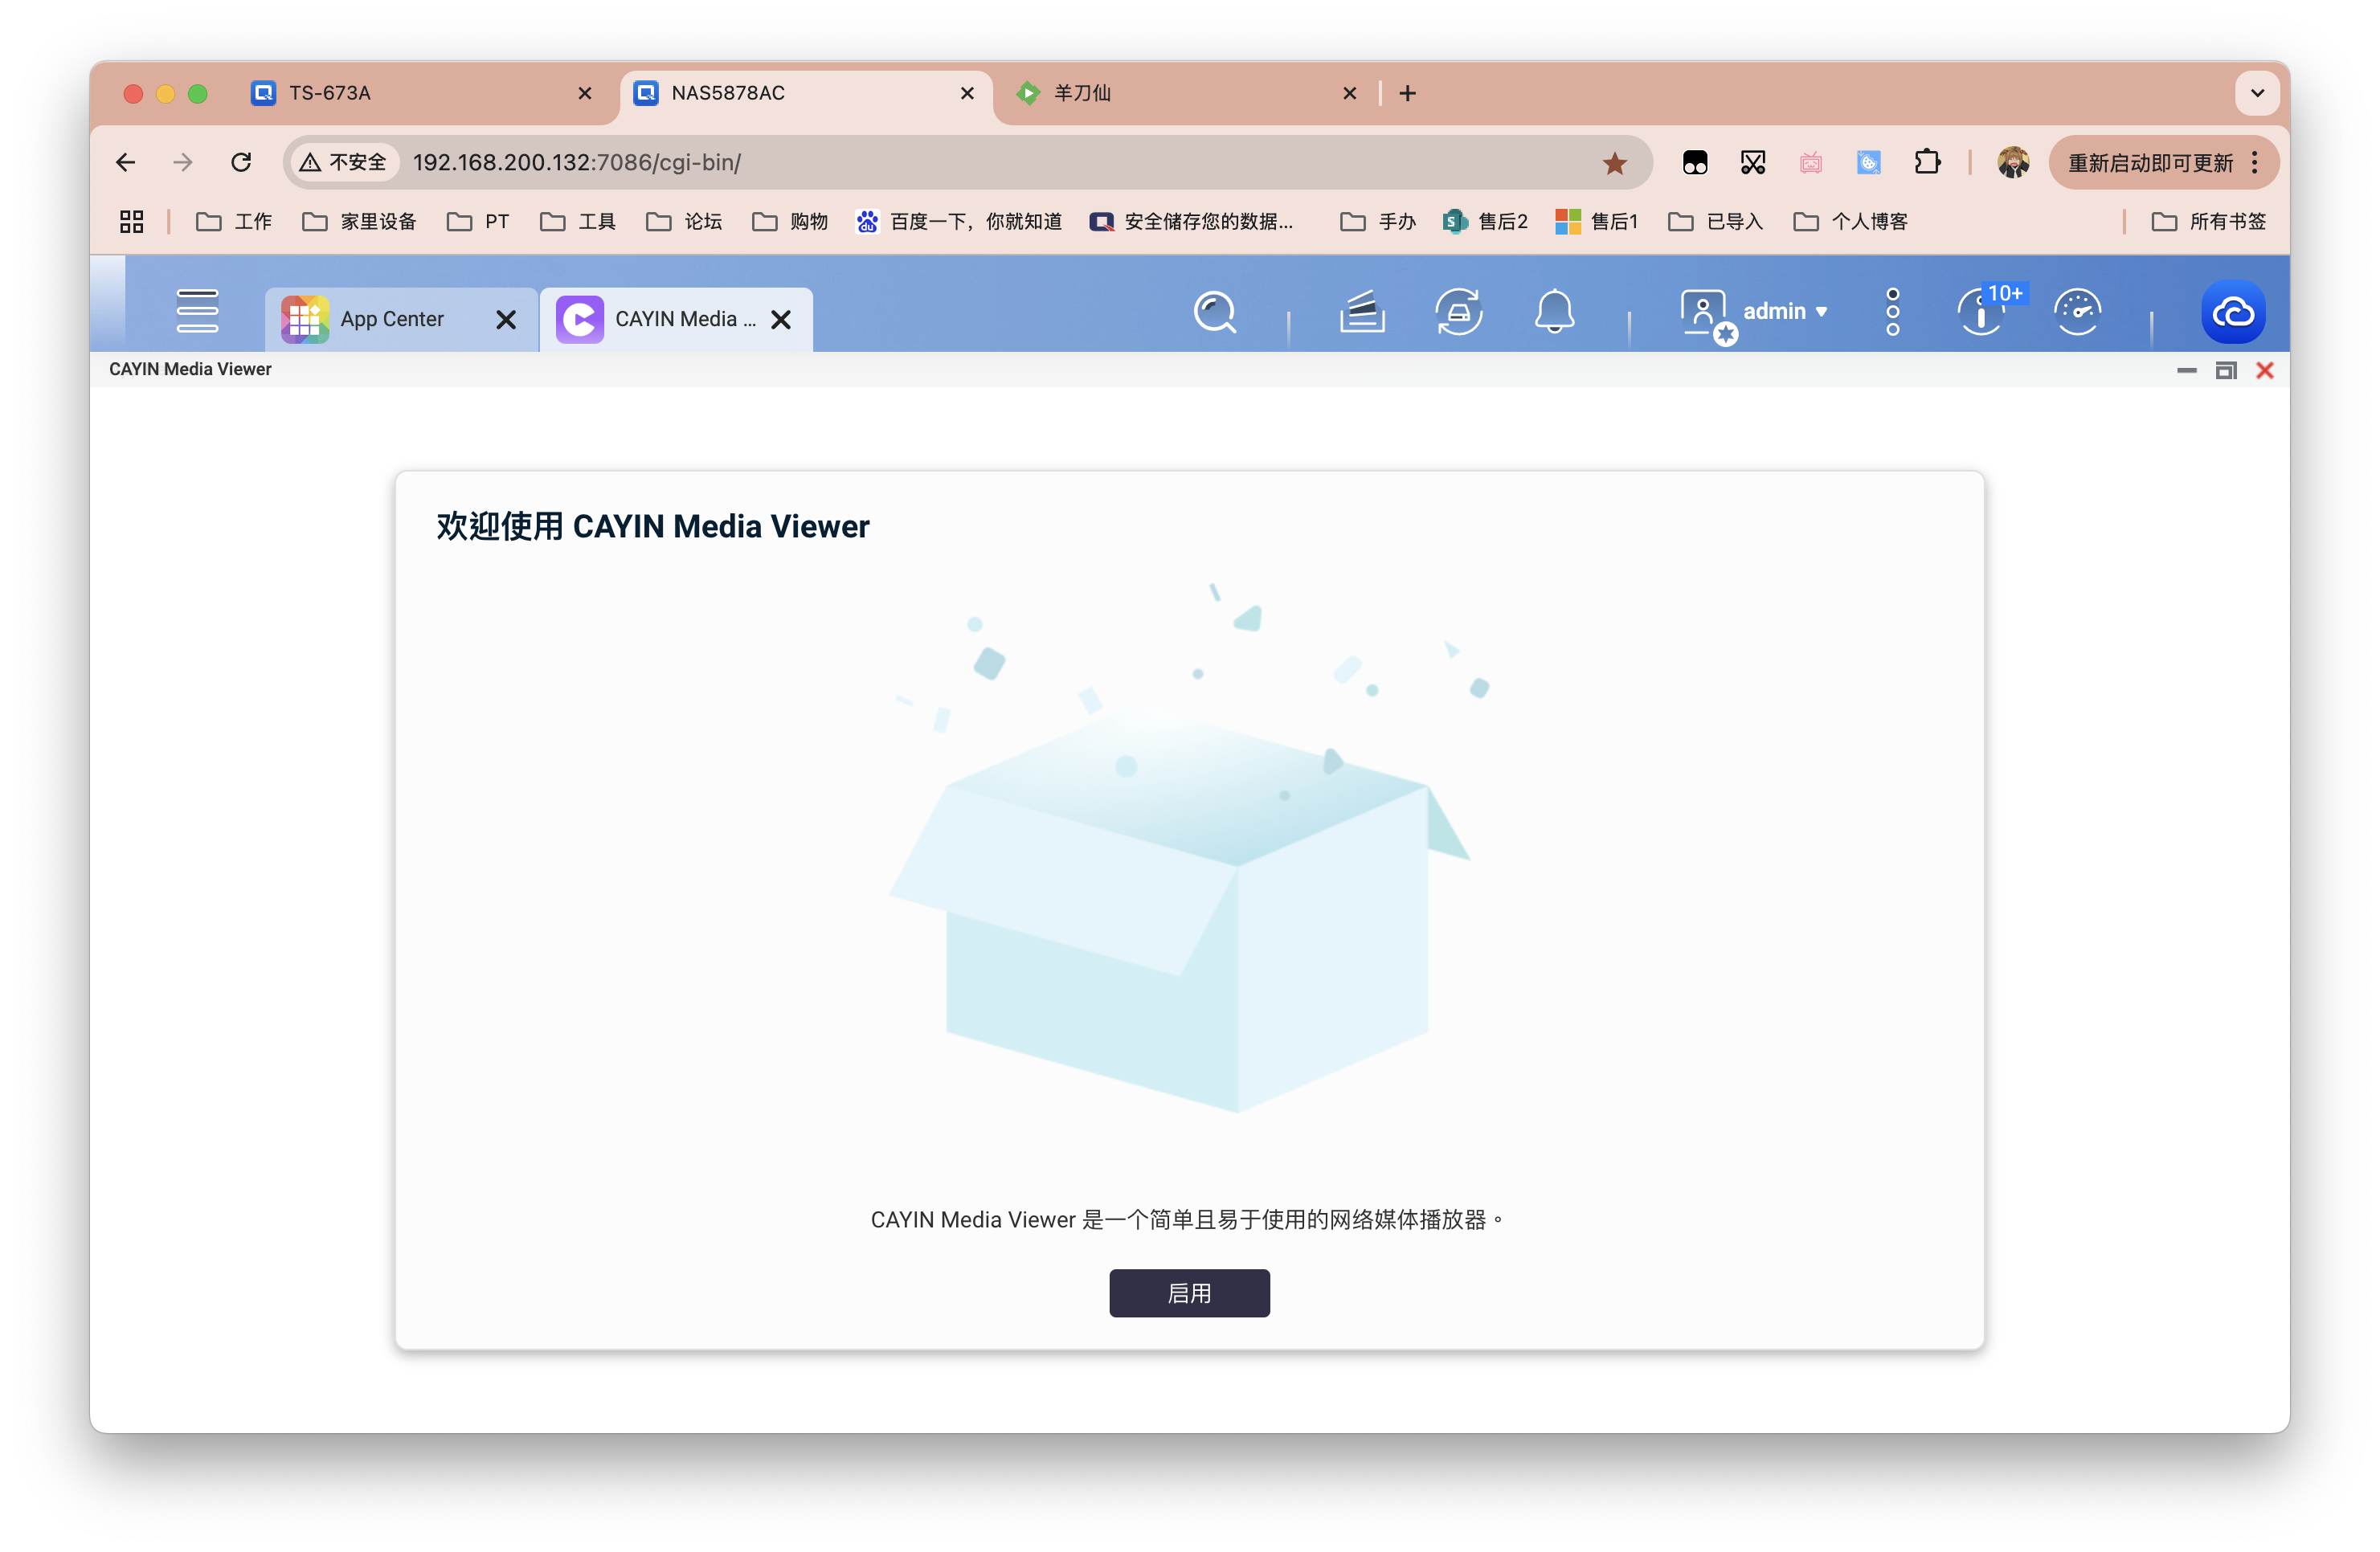Open the QTS main menu hamburger
2380x1552 pixels.
[x=197, y=311]
